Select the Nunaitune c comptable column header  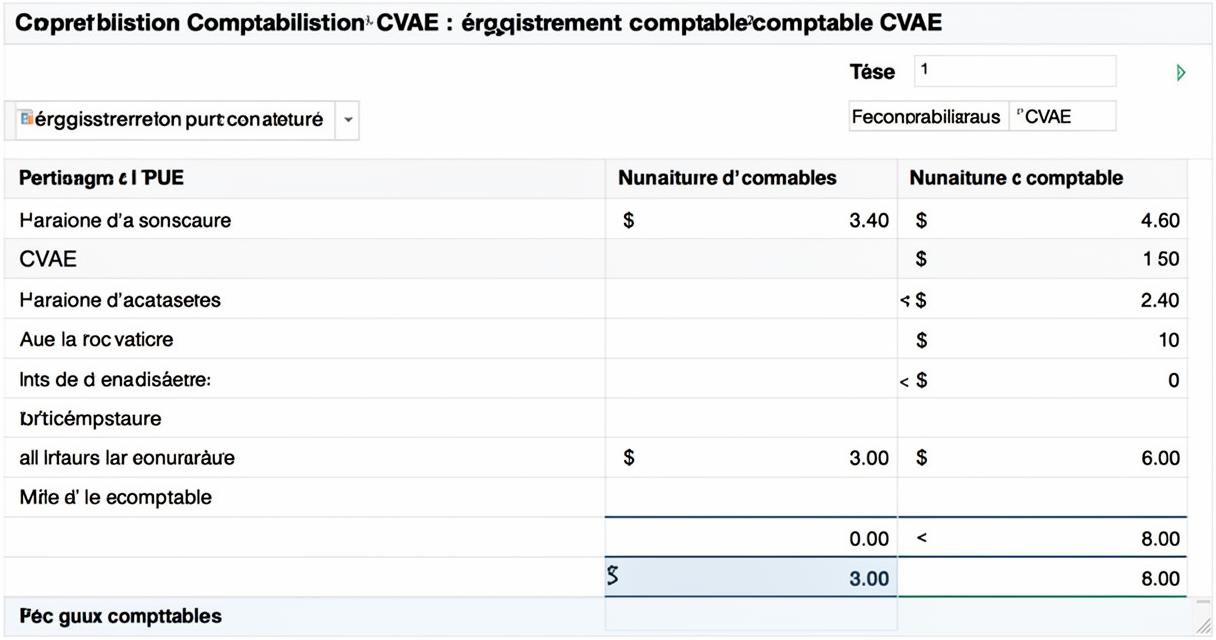[1042, 178]
